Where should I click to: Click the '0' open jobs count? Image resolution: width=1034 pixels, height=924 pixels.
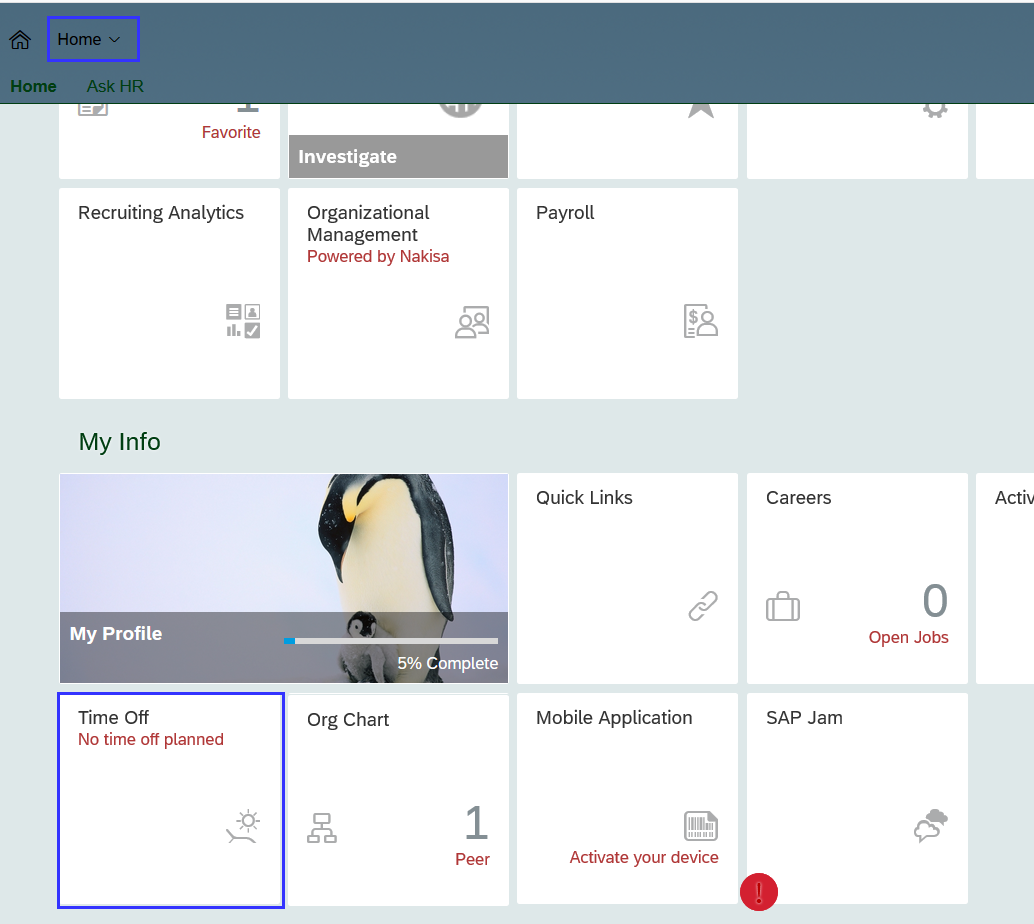click(935, 601)
